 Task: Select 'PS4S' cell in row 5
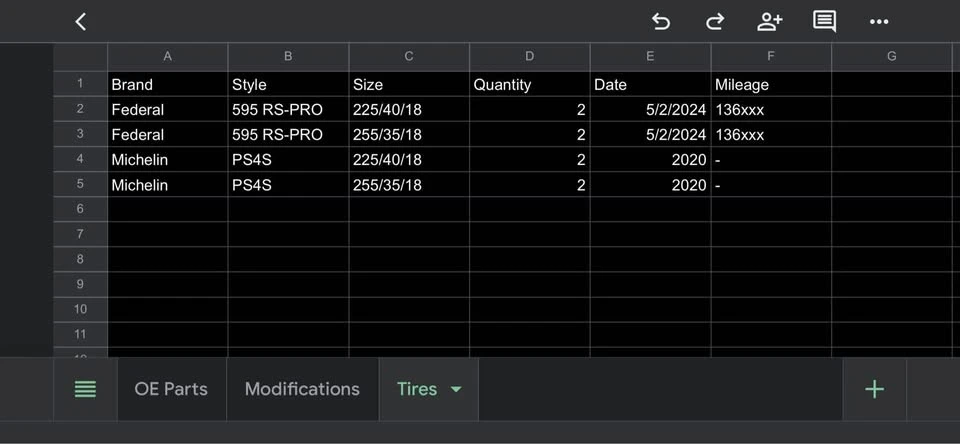pos(288,185)
